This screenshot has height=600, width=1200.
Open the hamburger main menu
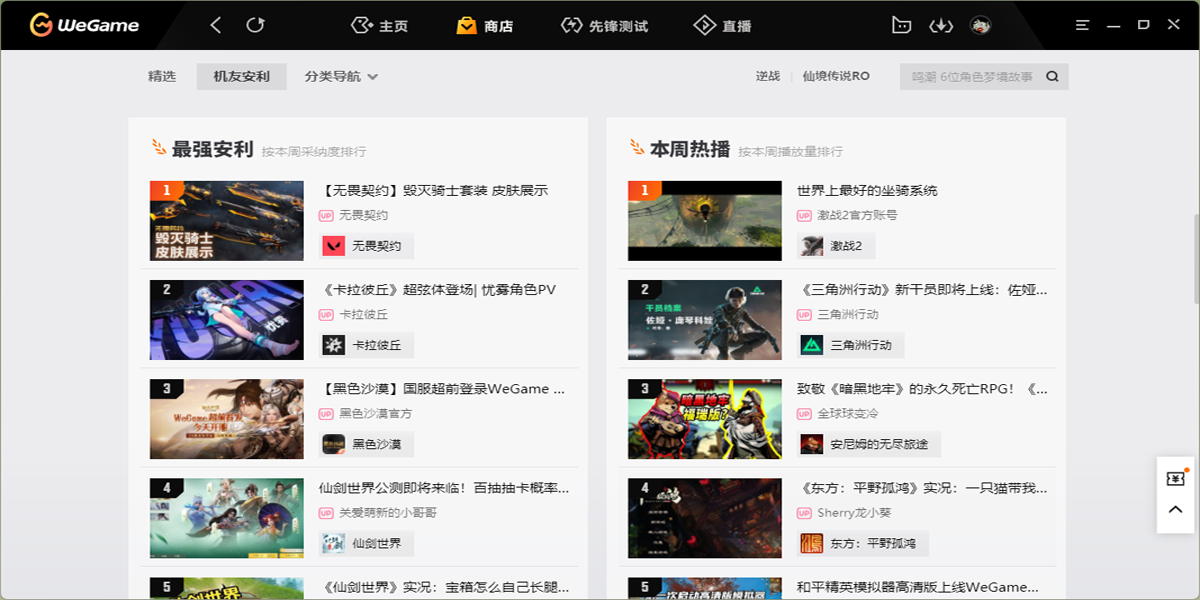point(1082,25)
